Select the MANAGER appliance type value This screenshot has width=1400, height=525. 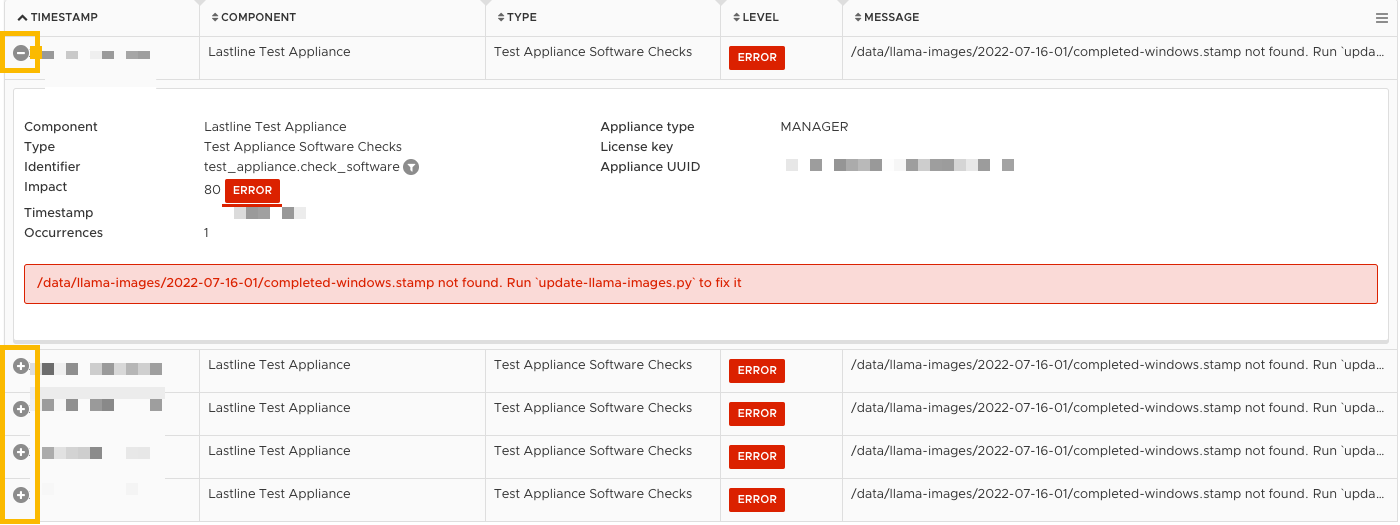[814, 127]
